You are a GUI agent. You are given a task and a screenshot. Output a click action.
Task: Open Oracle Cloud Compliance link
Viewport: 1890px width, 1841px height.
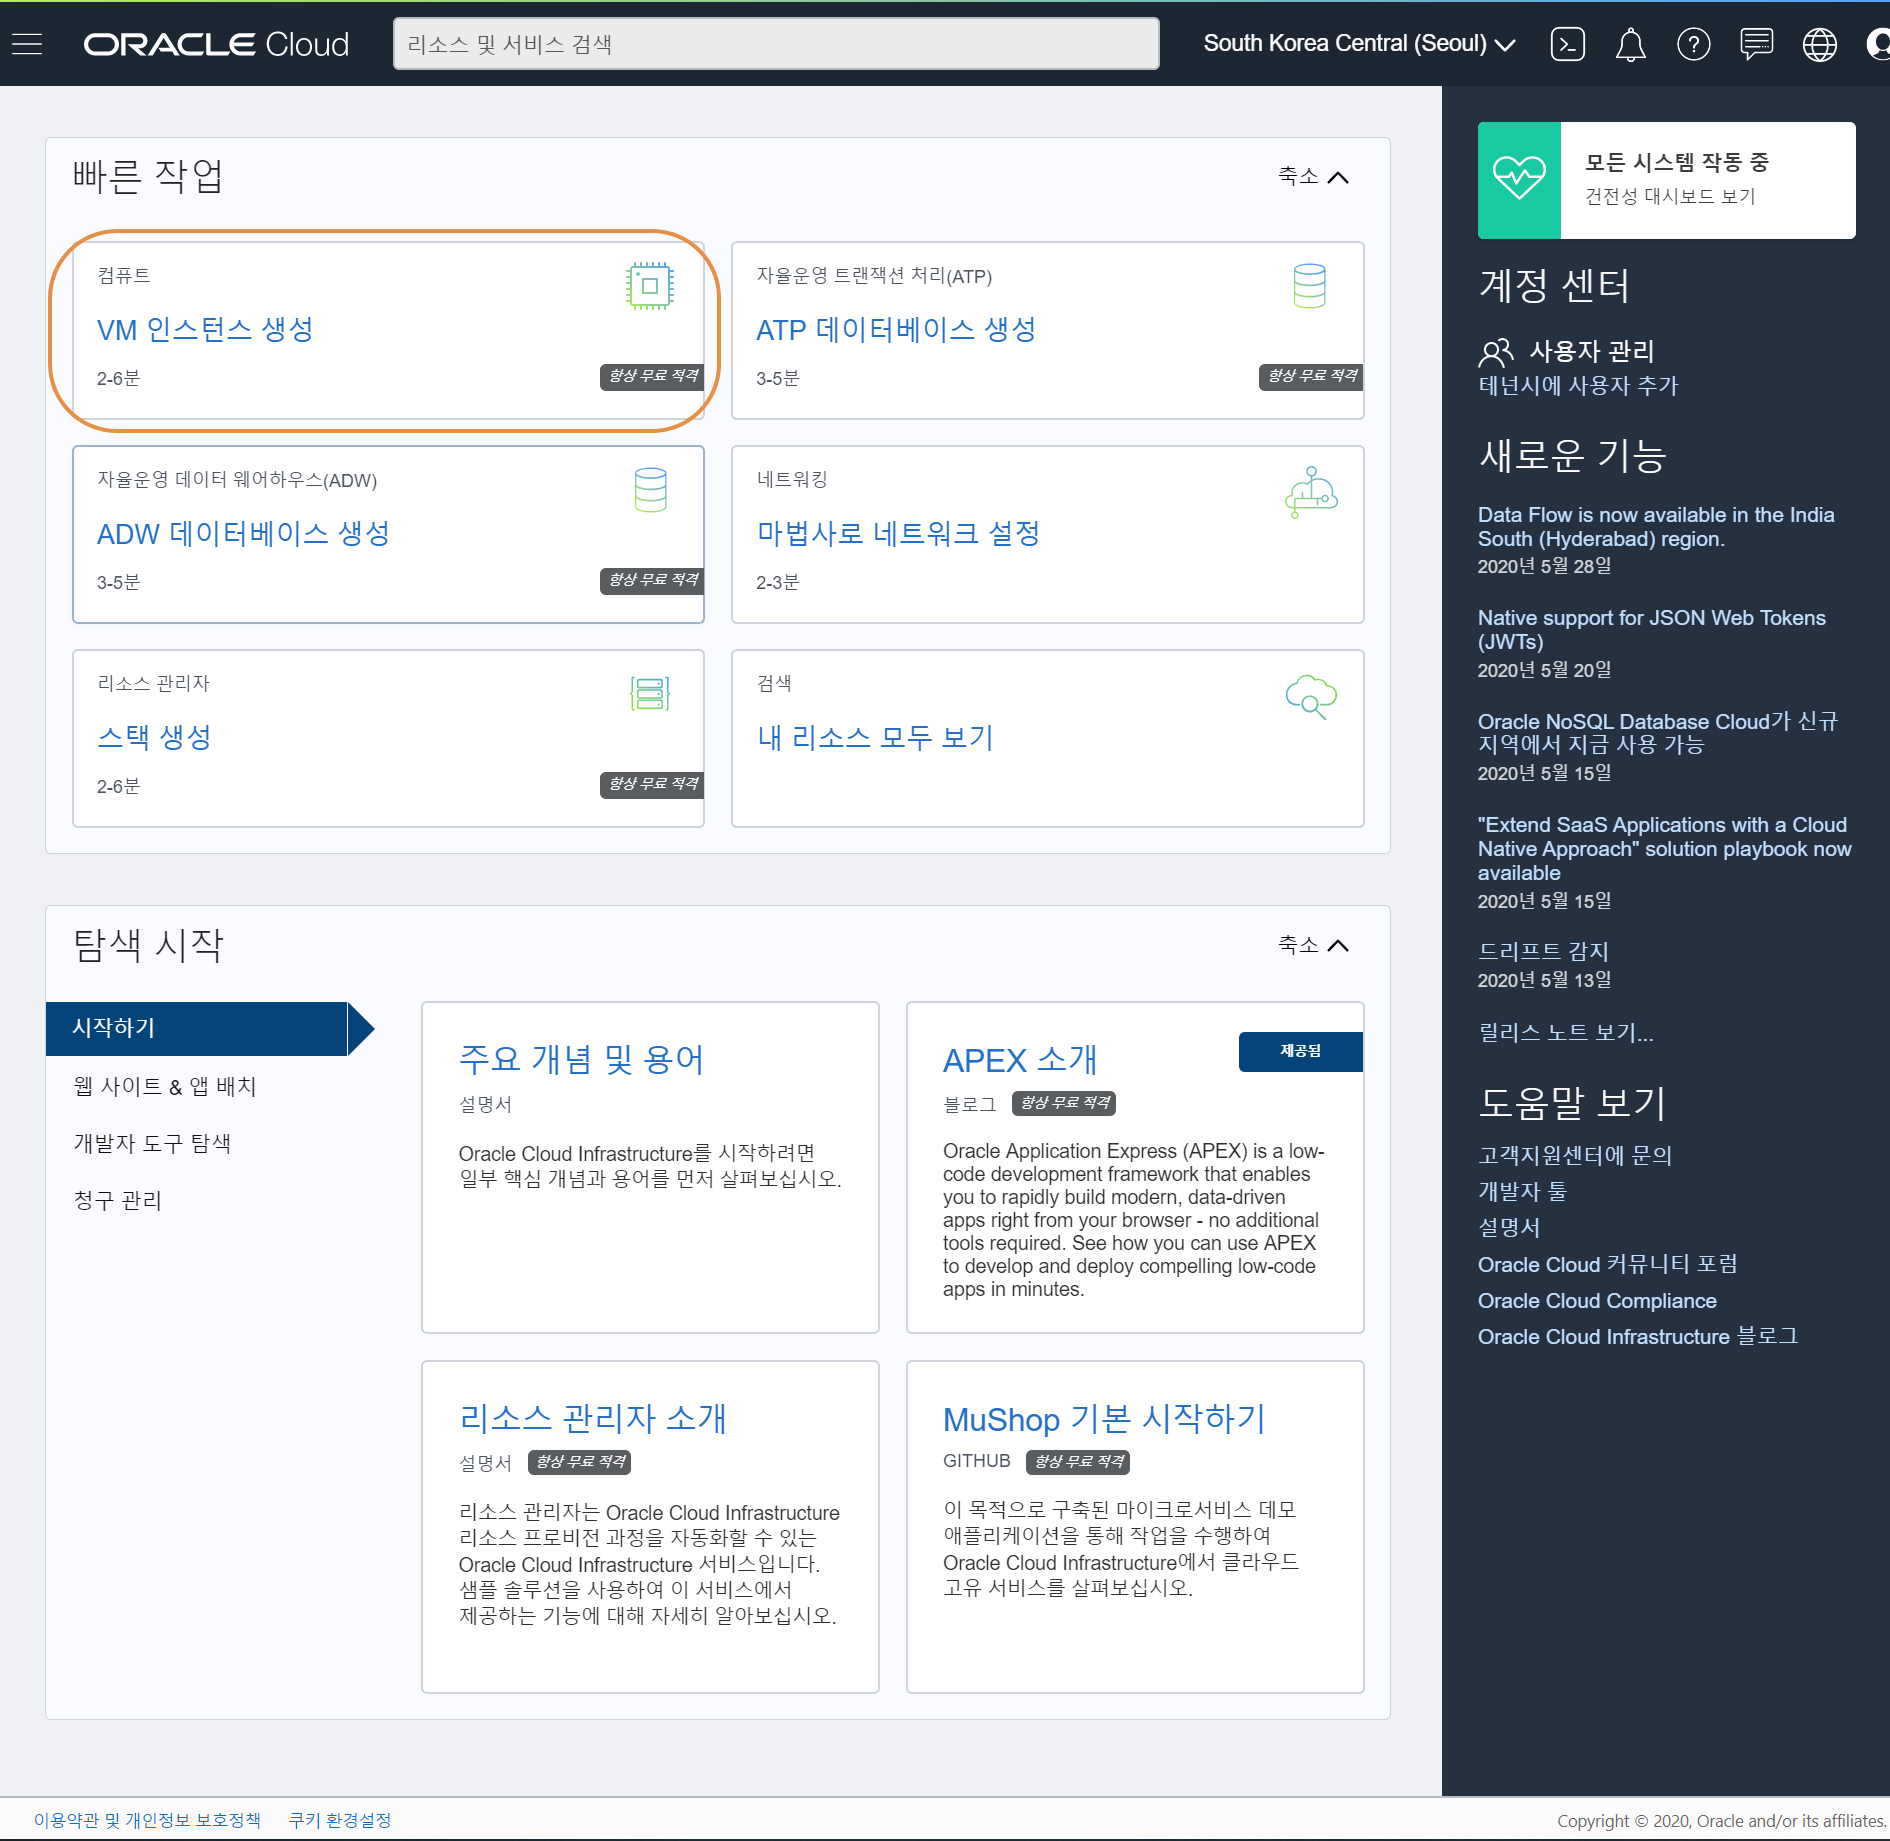[1597, 1301]
